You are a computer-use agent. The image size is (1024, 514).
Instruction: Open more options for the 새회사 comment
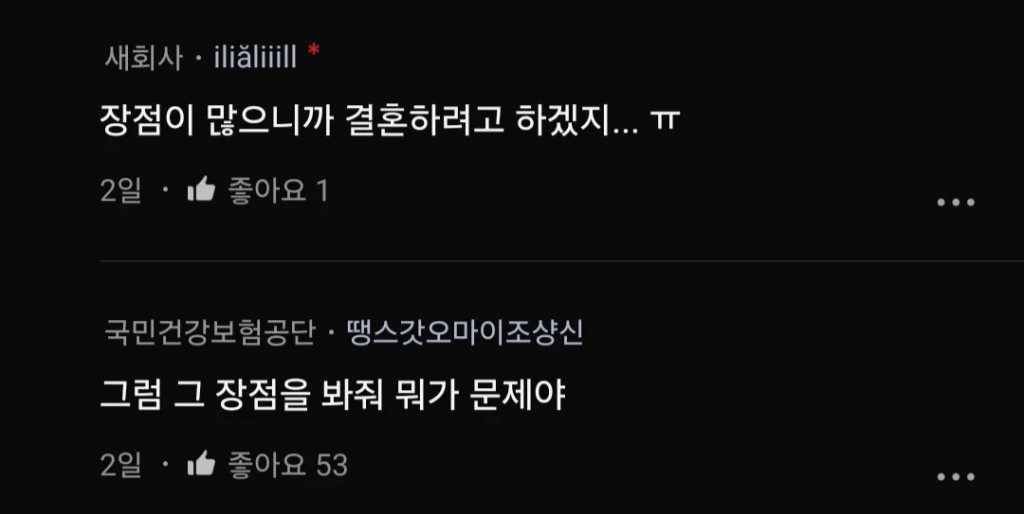(956, 202)
